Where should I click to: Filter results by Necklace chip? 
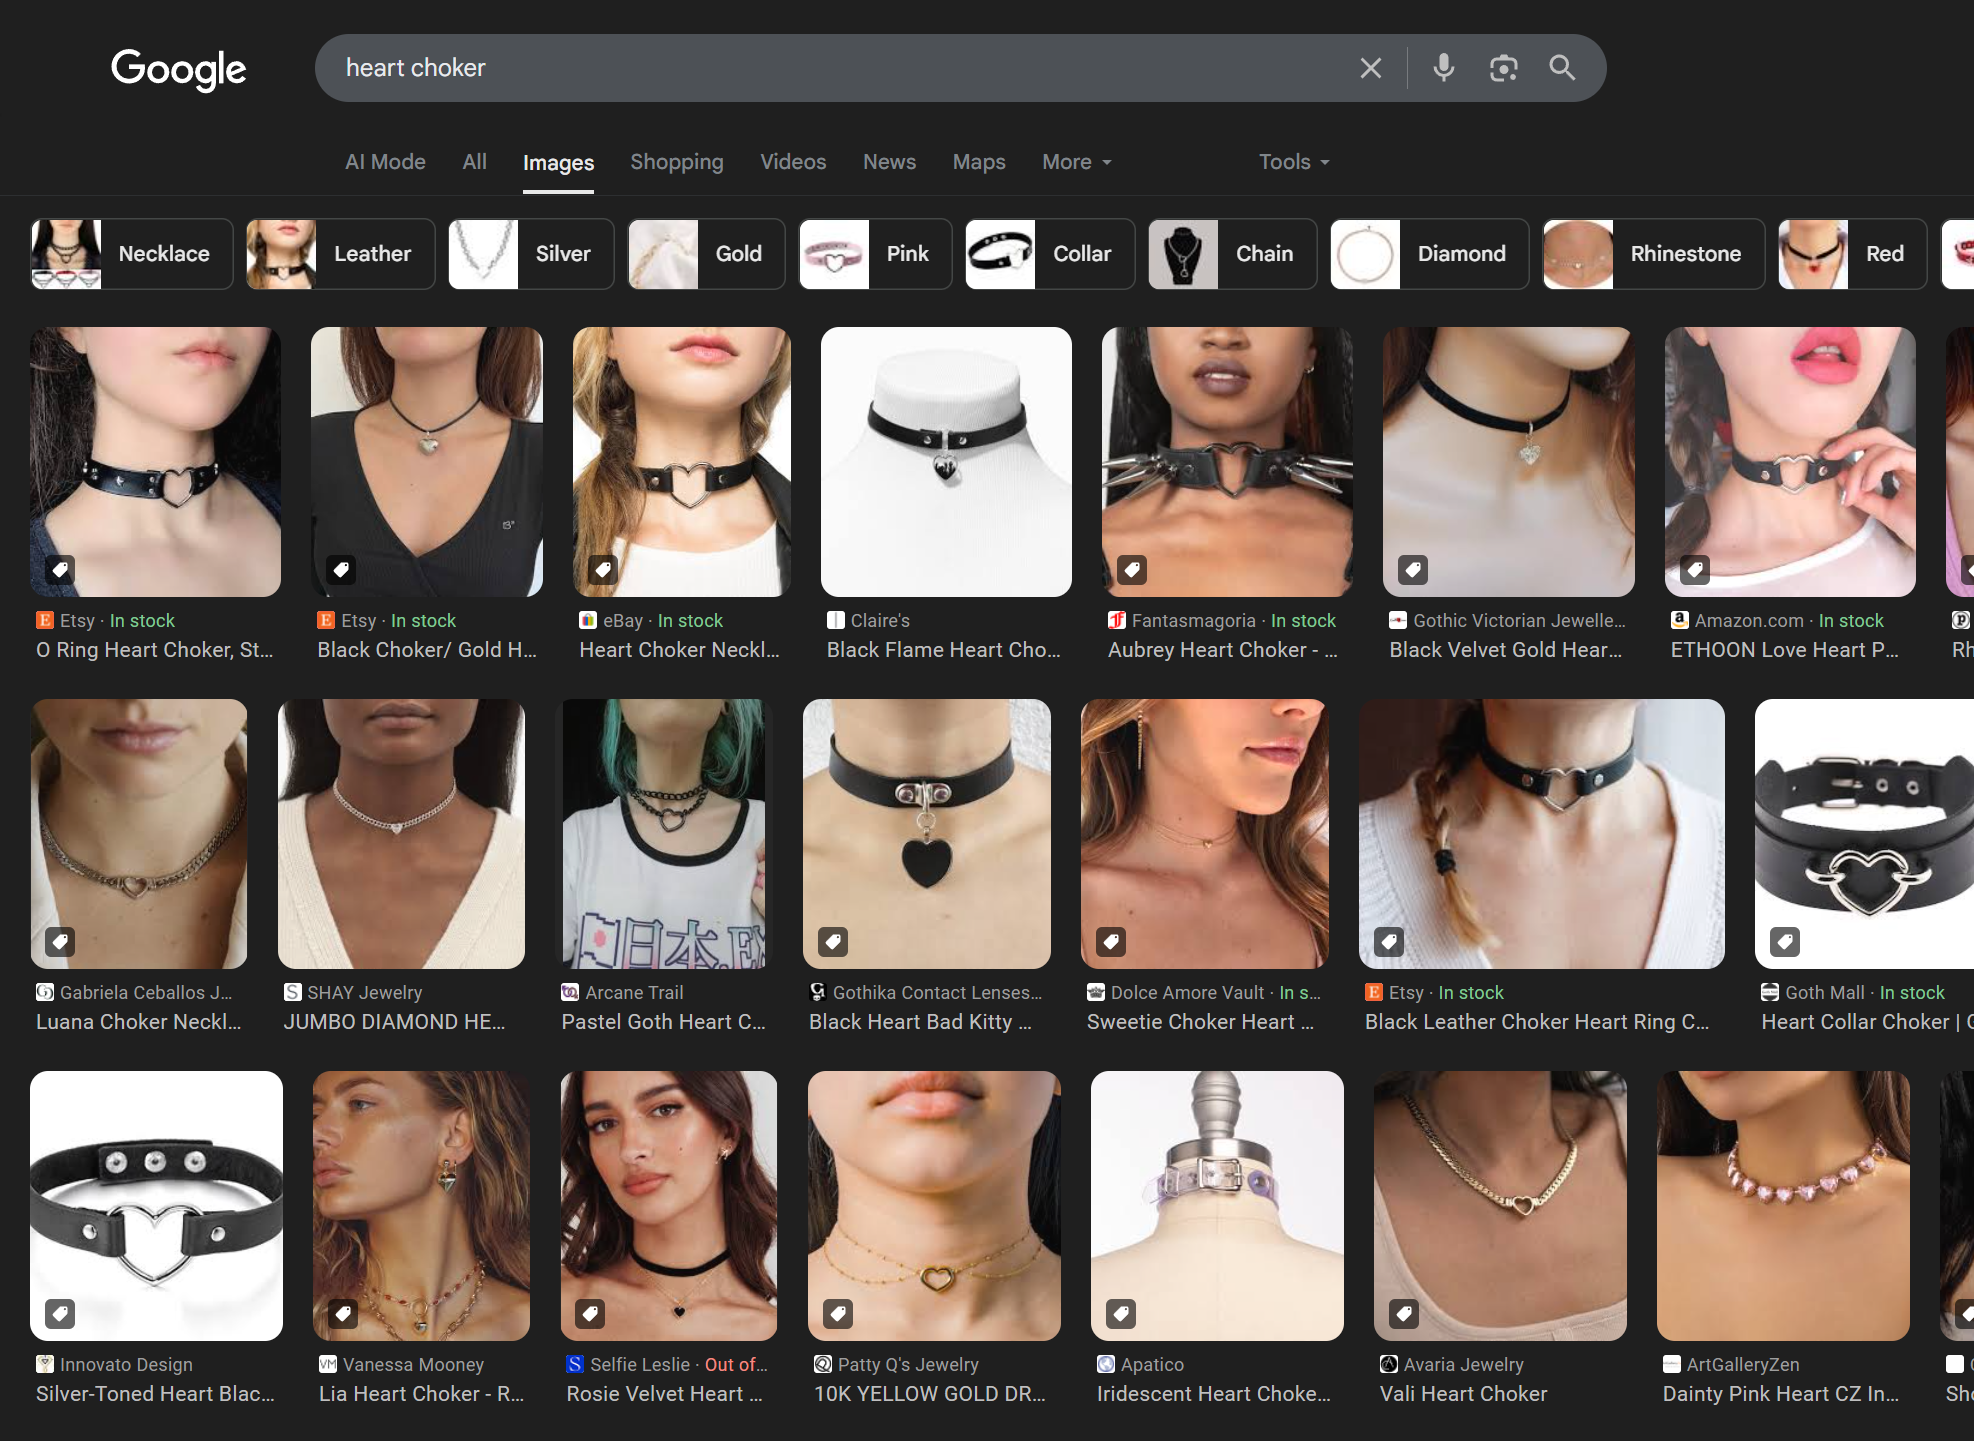point(132,254)
